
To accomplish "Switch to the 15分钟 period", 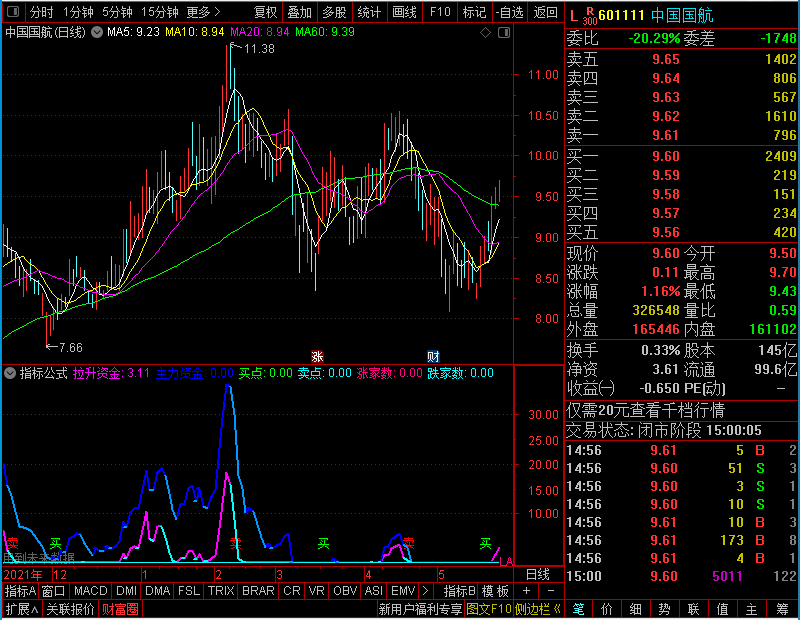I will coord(159,12).
